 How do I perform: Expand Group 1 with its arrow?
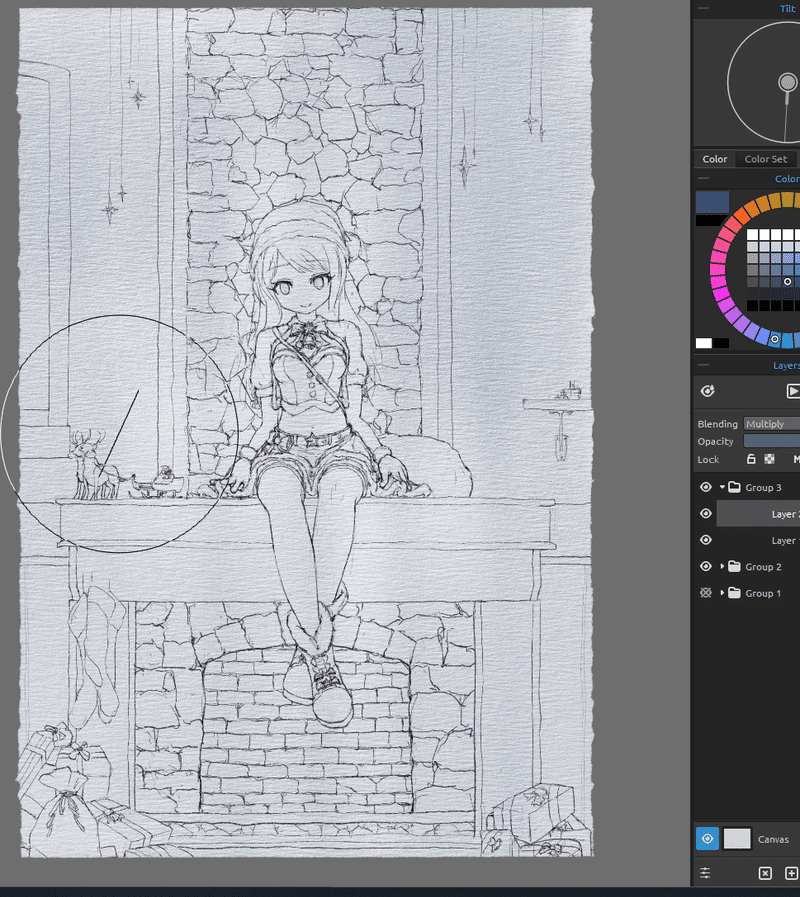coord(722,593)
